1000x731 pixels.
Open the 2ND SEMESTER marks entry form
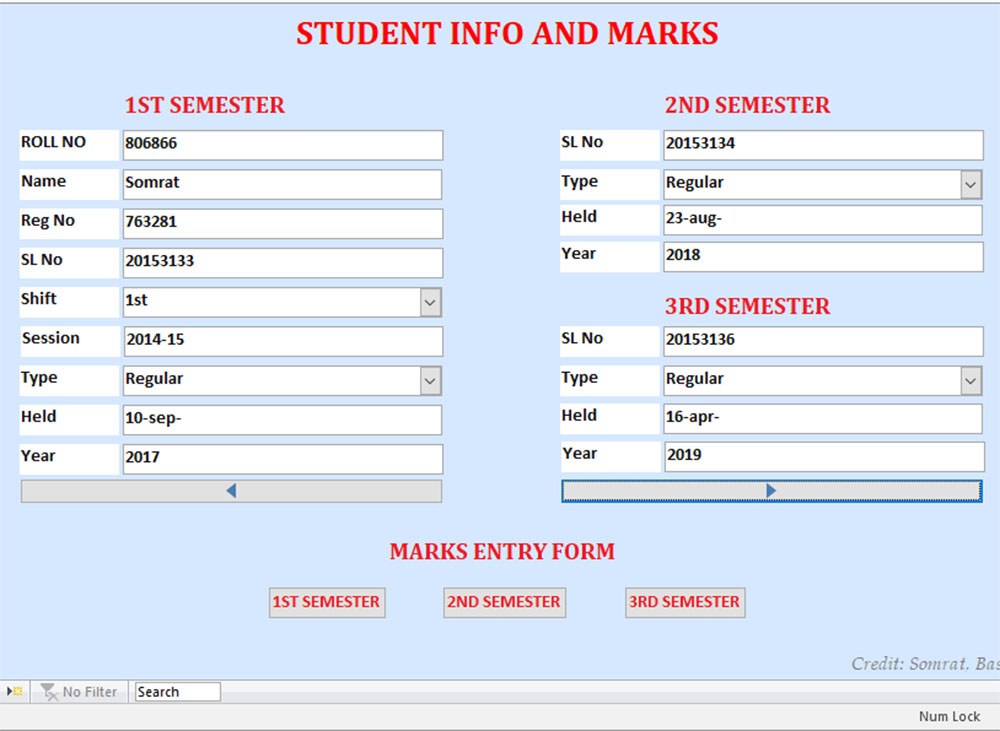tap(504, 602)
